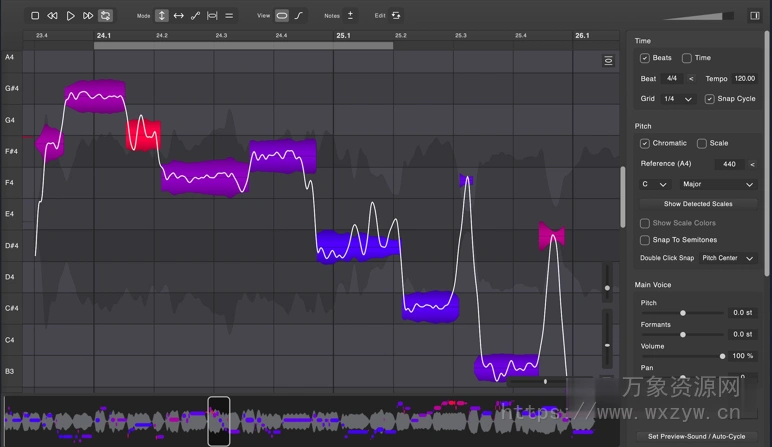Image resolution: width=772 pixels, height=447 pixels.
Task: Select the red note blob at G4
Action: pyautogui.click(x=143, y=135)
